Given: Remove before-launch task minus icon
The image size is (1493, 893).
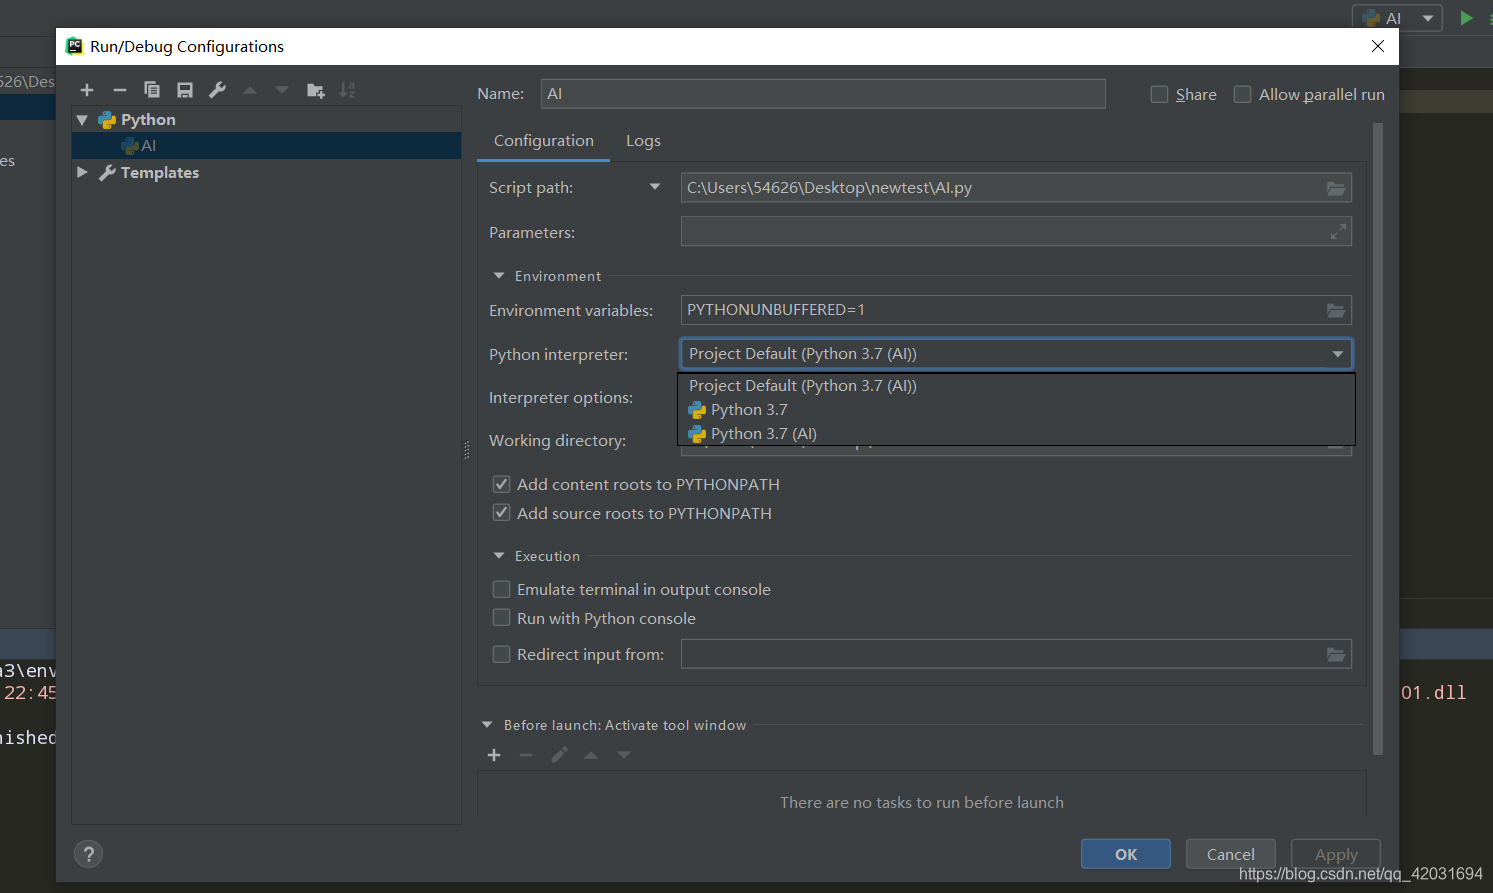Looking at the screenshot, I should pos(526,755).
